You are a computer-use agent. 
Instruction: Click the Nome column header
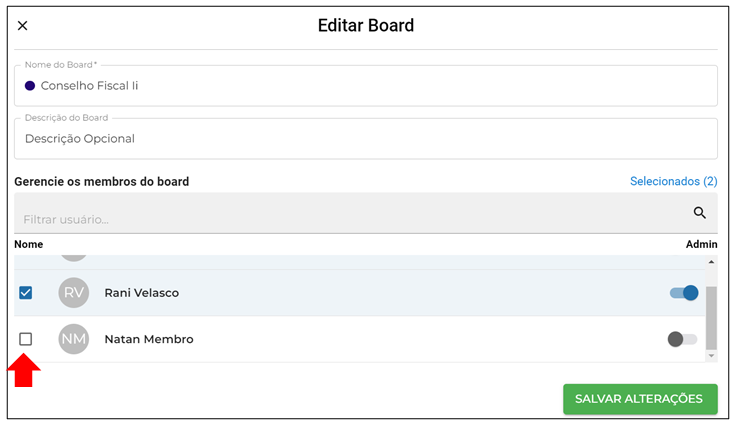(29, 244)
